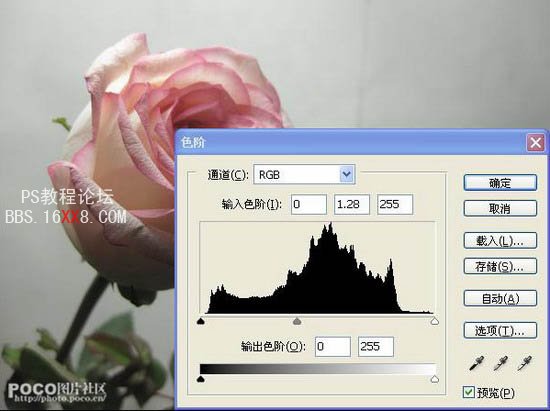This screenshot has width=550, height=411.
Task: Click the output levels black slider handle
Action: pyautogui.click(x=201, y=379)
